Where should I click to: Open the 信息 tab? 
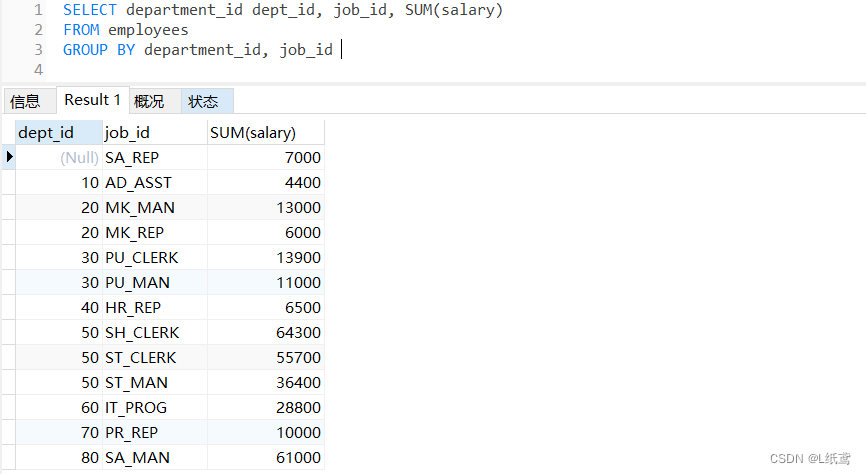pyautogui.click(x=30, y=101)
